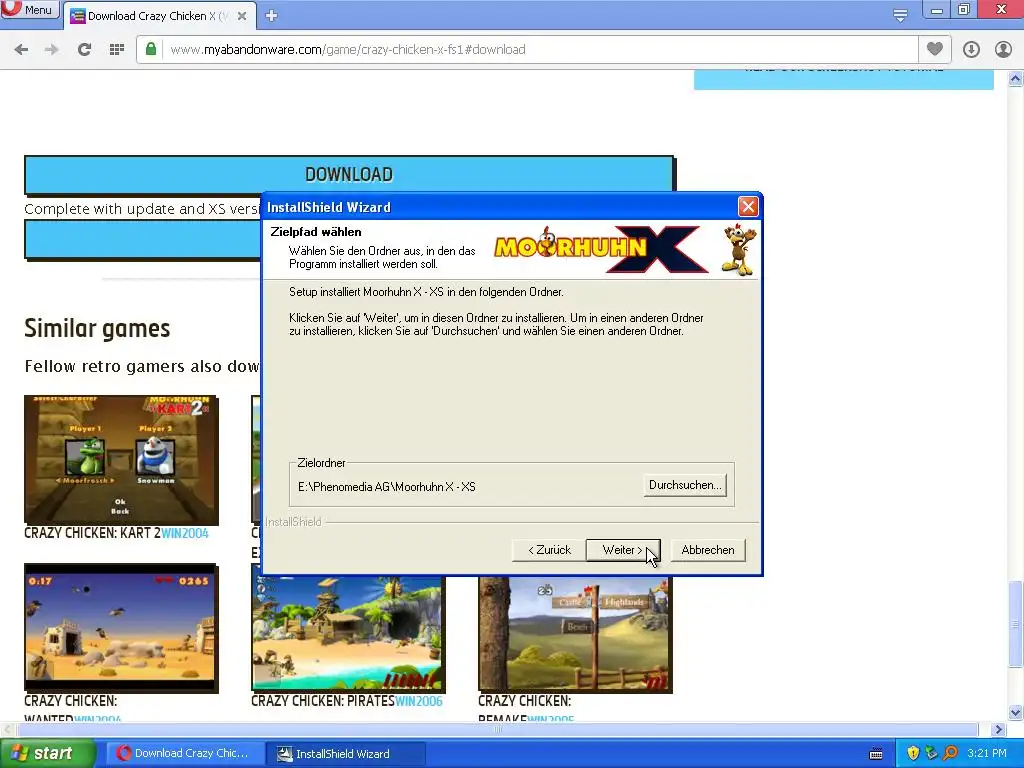This screenshot has height=768, width=1024.
Task: Click the Zielordner path E:\Phenomedia AG\Moorhuhn X - XS
Action: click(387, 487)
